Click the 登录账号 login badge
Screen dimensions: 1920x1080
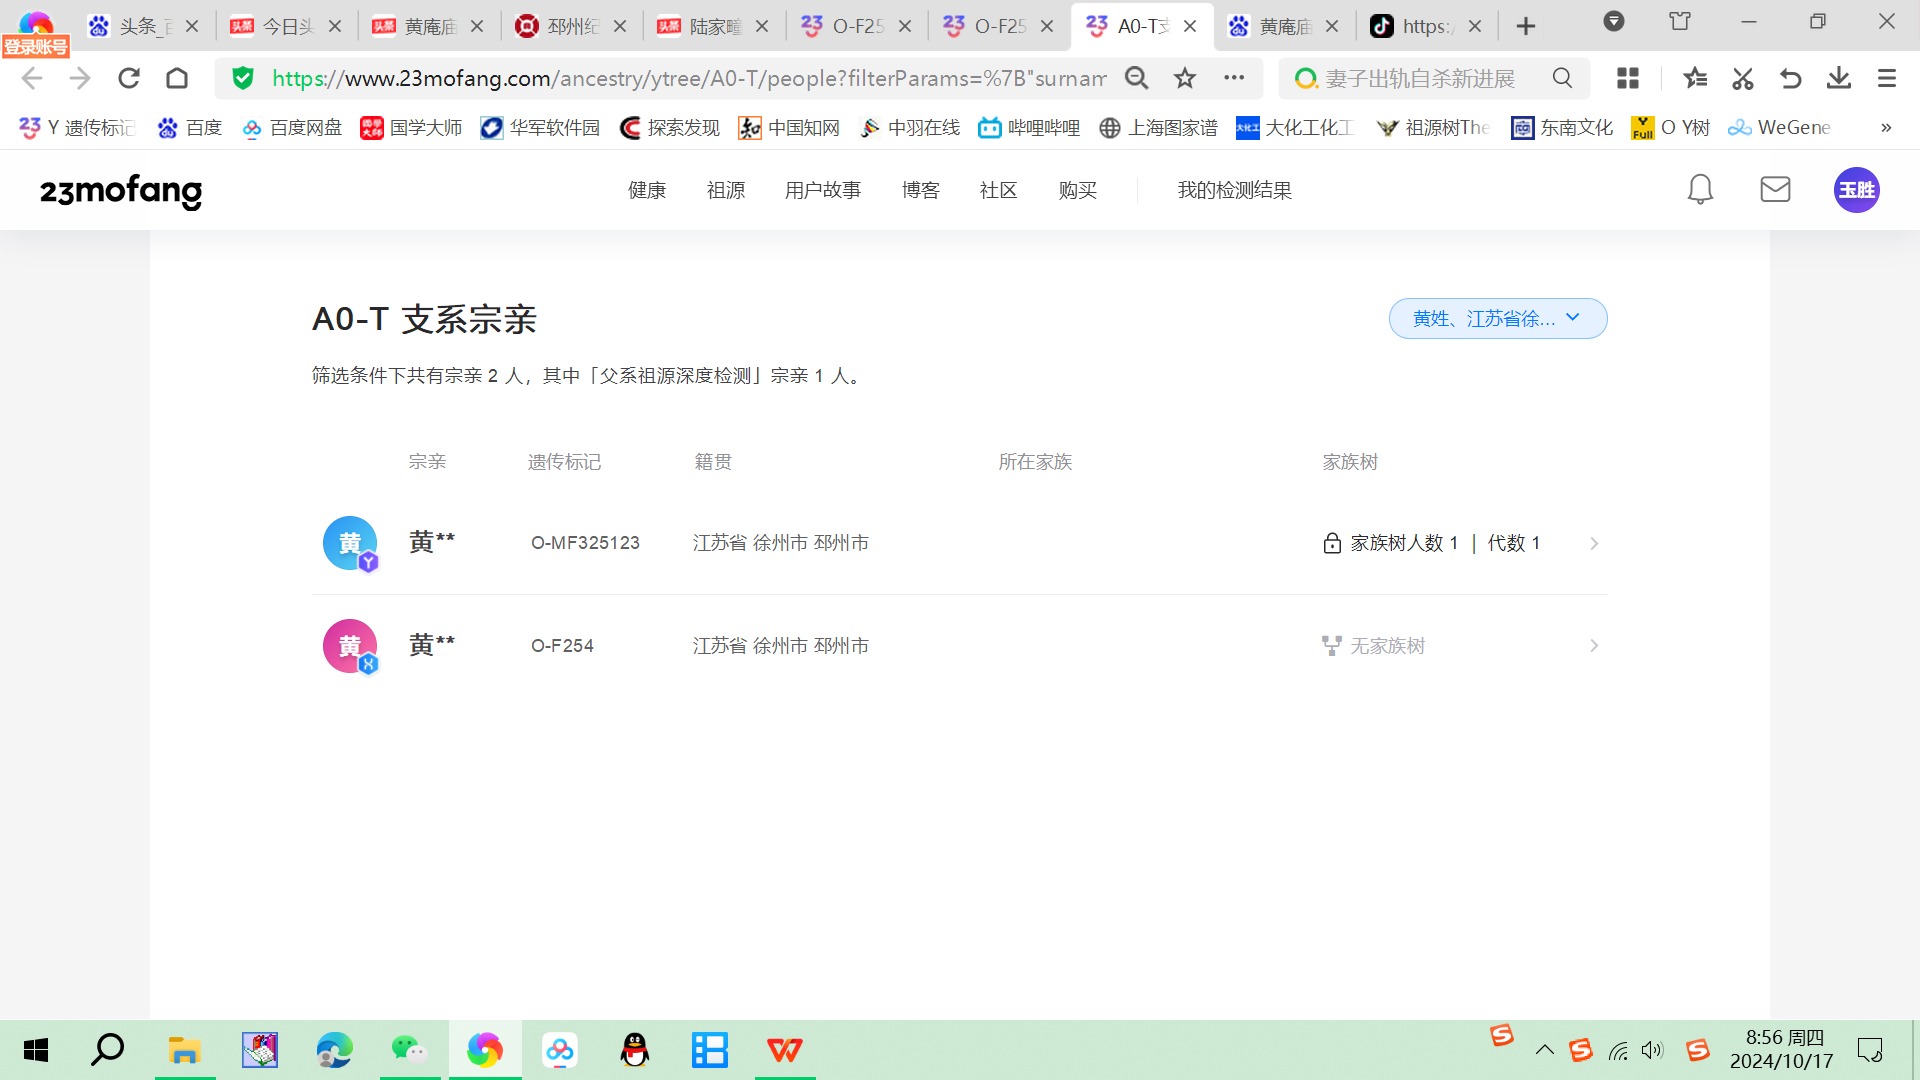click(x=36, y=46)
